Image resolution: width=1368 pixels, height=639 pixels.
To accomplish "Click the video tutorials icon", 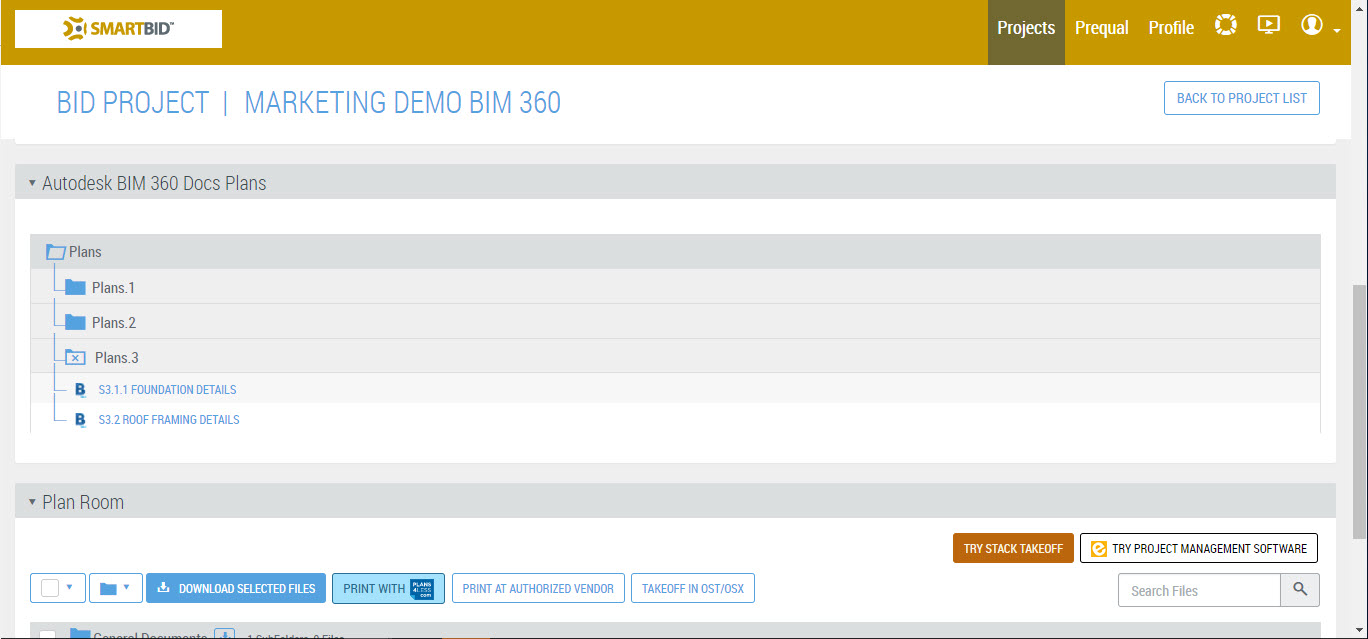I will (1268, 25).
